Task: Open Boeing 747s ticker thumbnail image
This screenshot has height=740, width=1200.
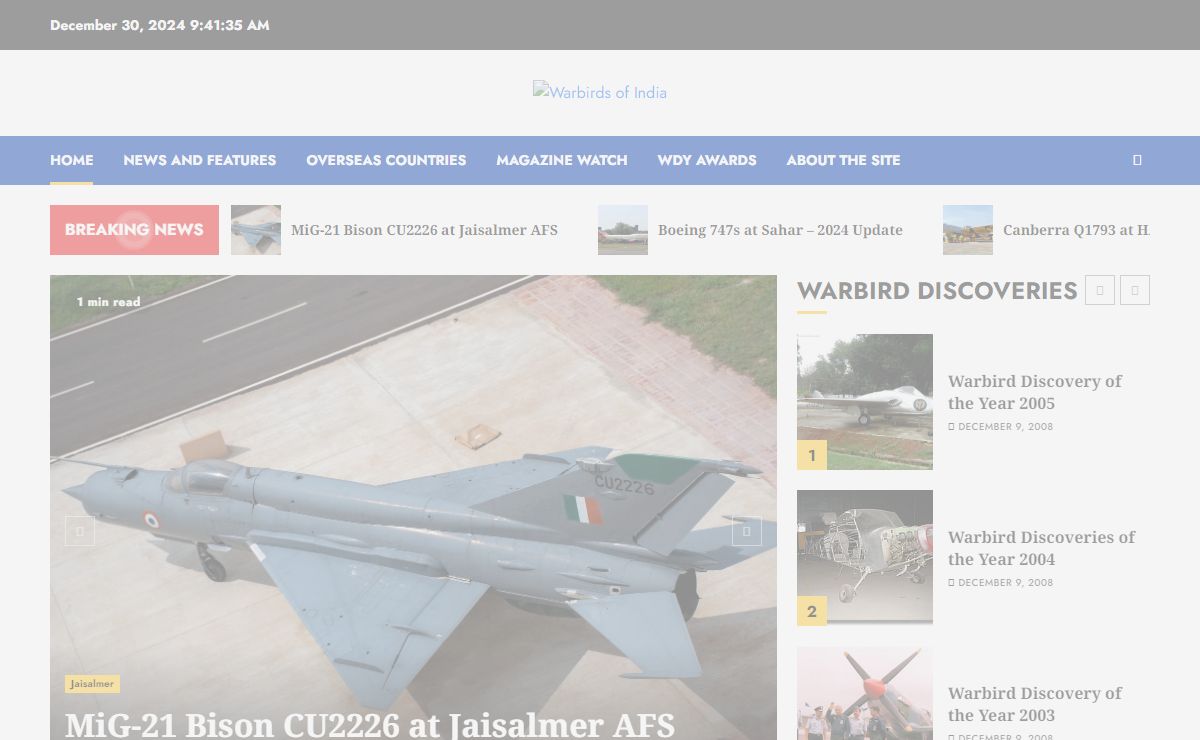Action: [x=623, y=230]
